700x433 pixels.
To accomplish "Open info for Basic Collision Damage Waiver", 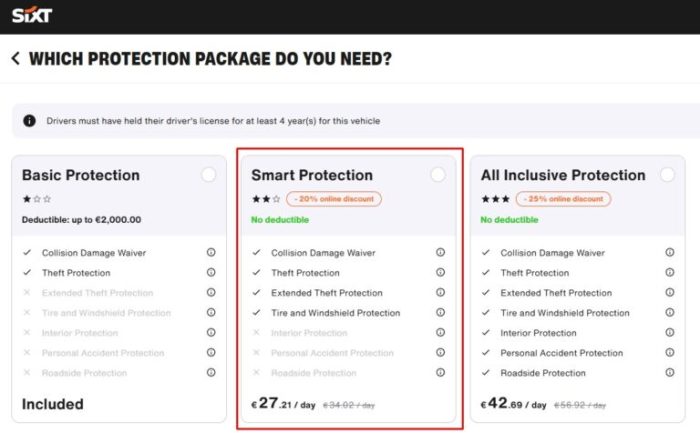I will (211, 253).
